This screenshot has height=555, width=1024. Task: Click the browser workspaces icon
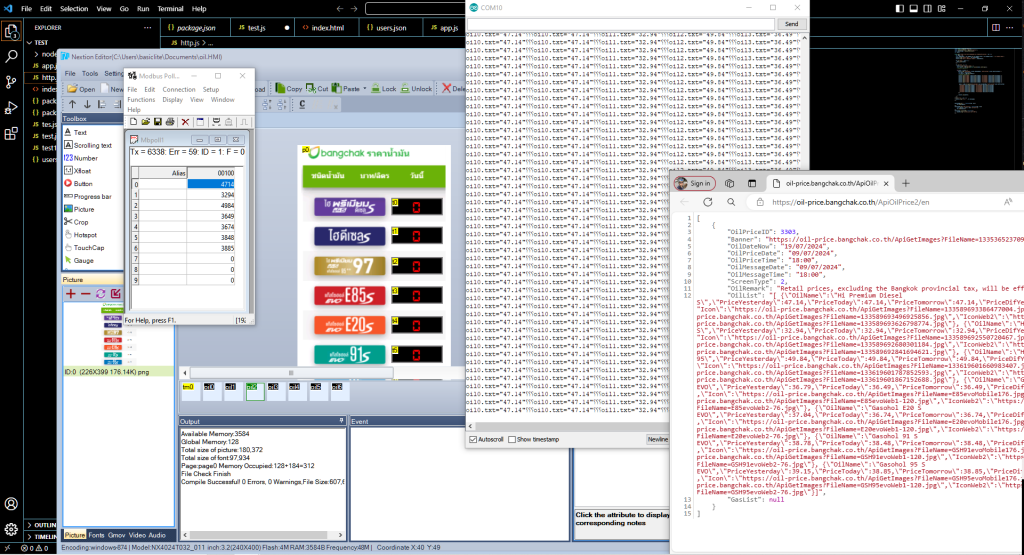[x=729, y=183]
